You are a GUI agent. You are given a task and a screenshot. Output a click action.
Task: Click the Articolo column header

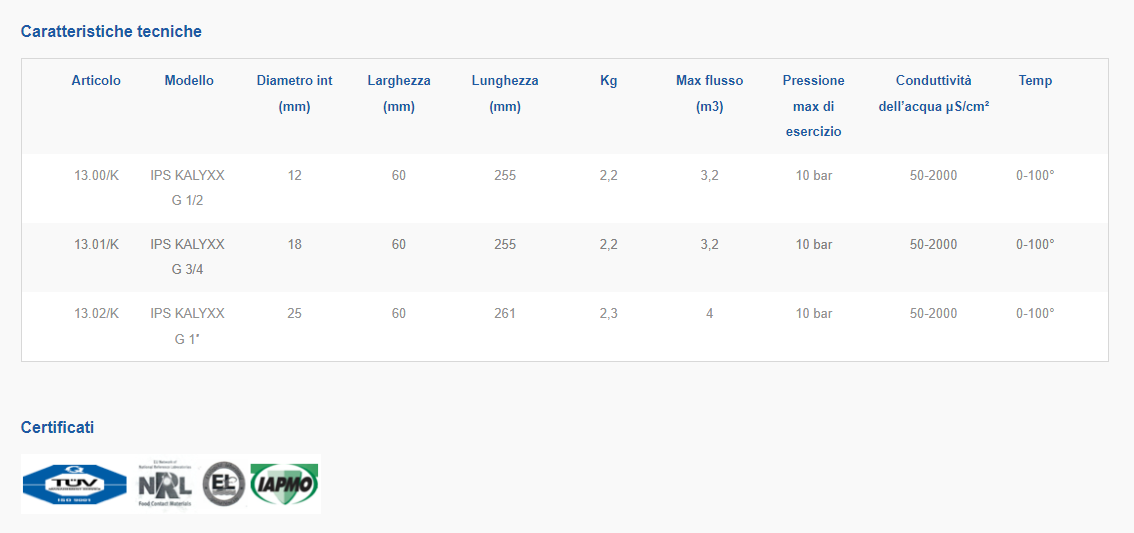96,81
